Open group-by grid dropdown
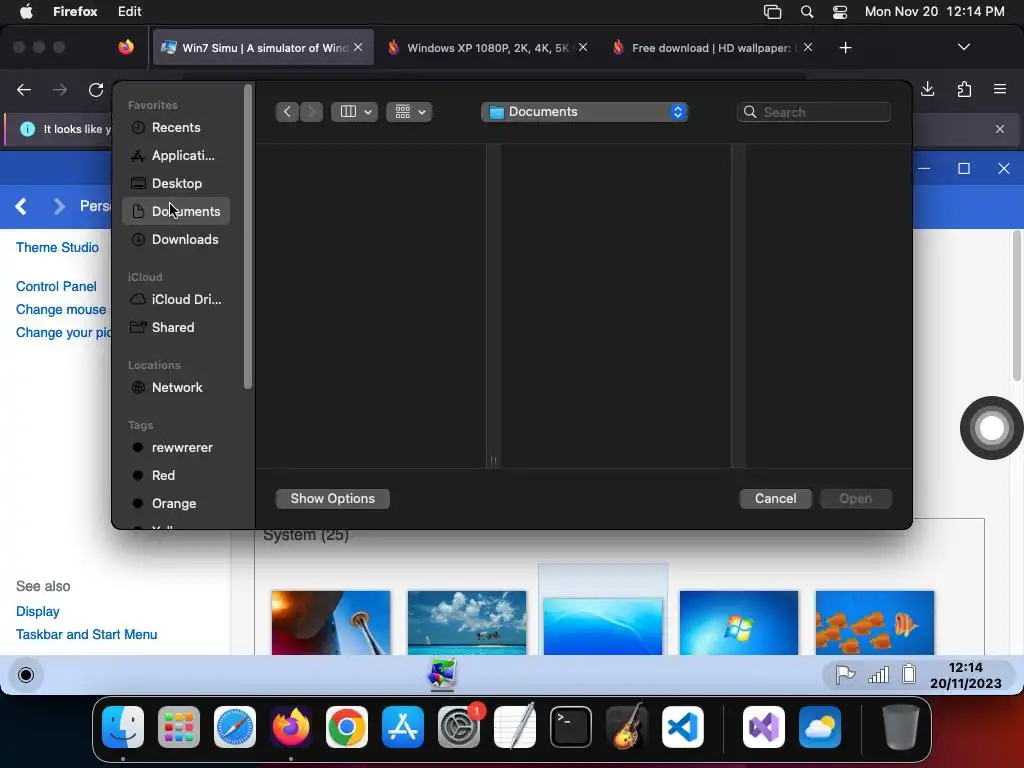 point(409,112)
